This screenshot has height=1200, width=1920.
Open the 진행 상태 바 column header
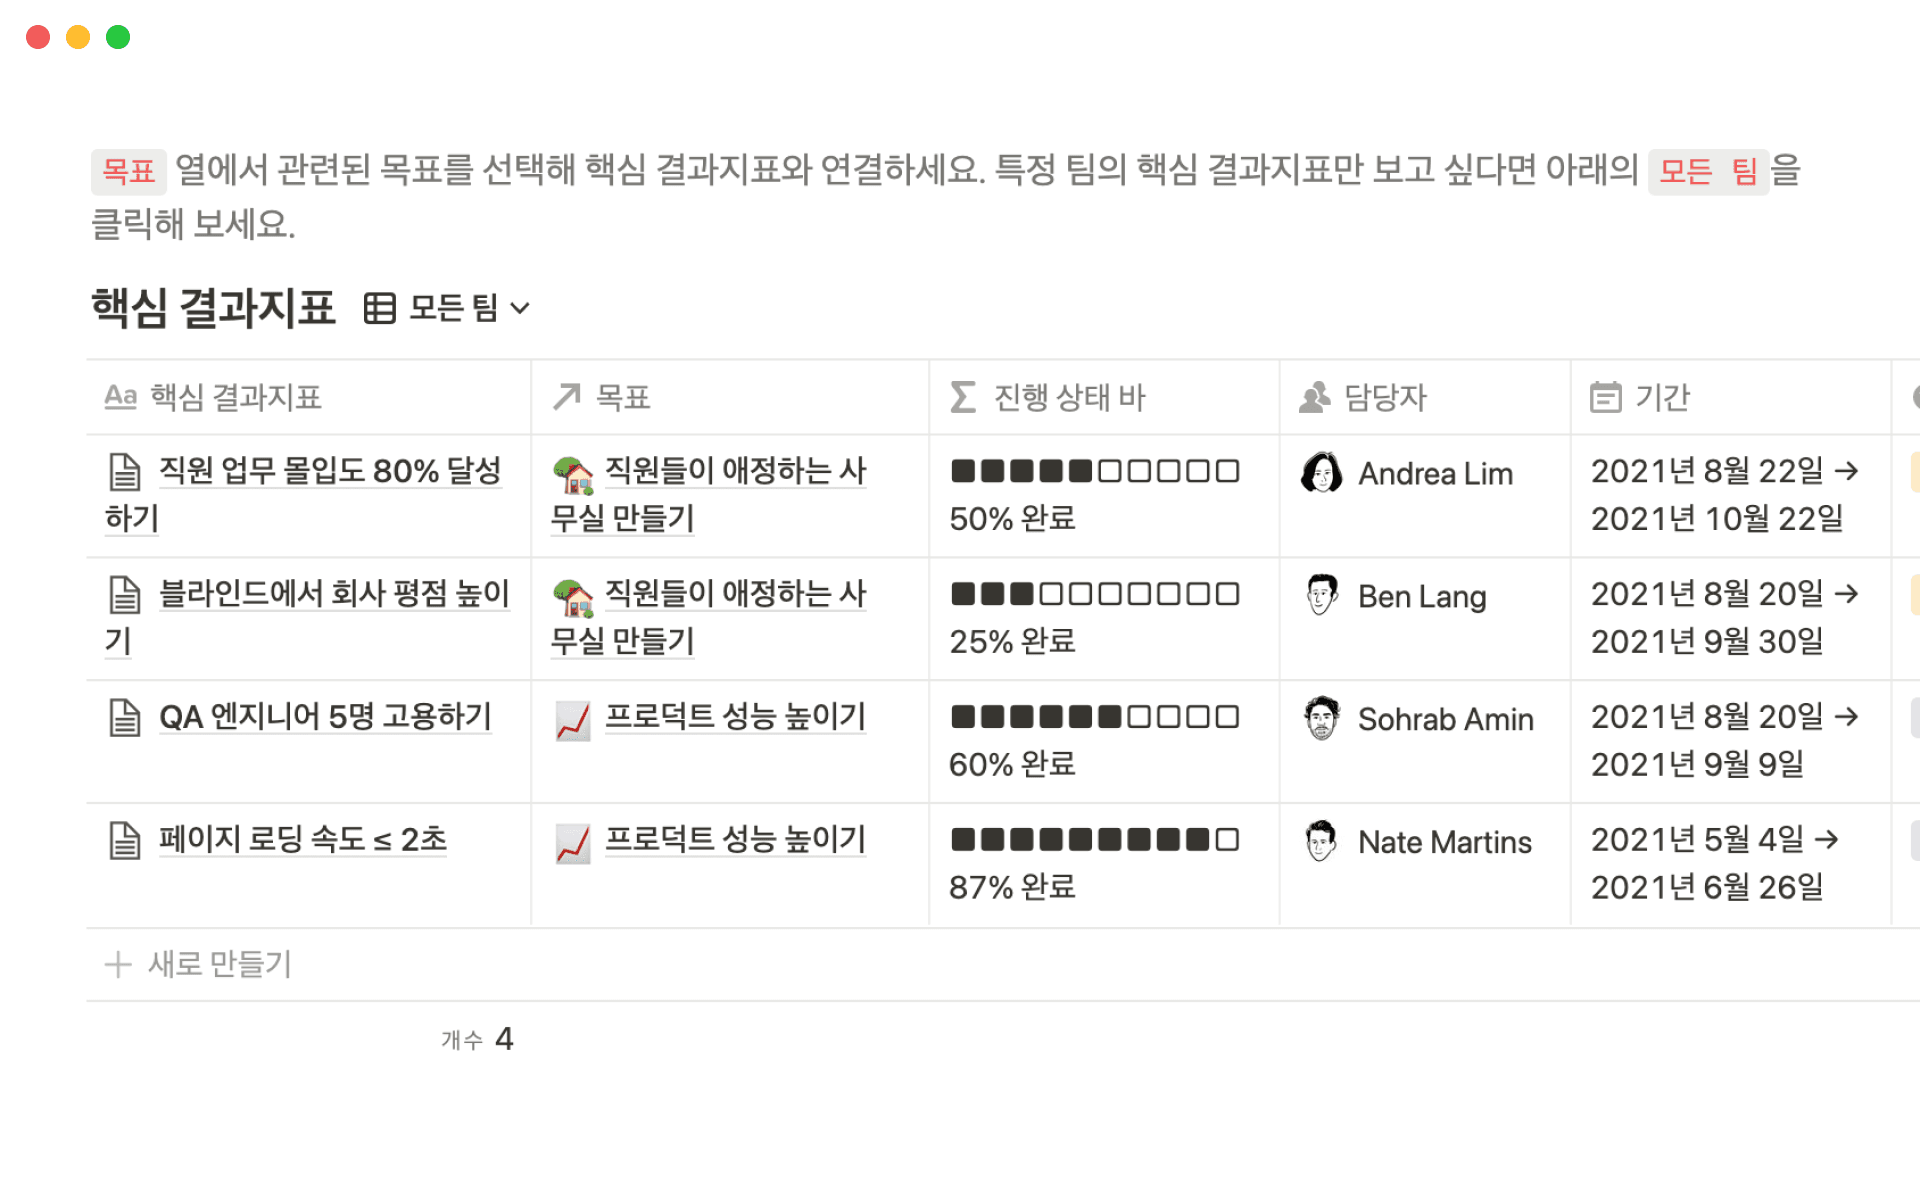1069,398
